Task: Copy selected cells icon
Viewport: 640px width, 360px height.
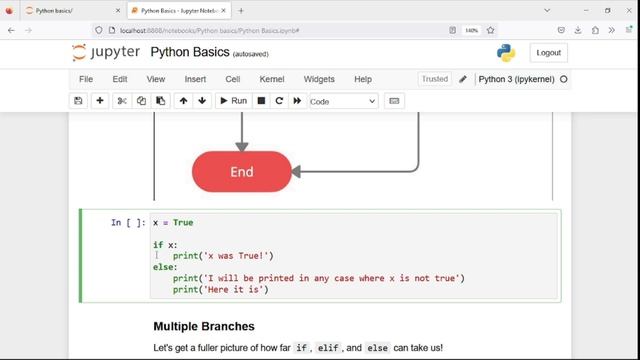Action: tap(141, 101)
